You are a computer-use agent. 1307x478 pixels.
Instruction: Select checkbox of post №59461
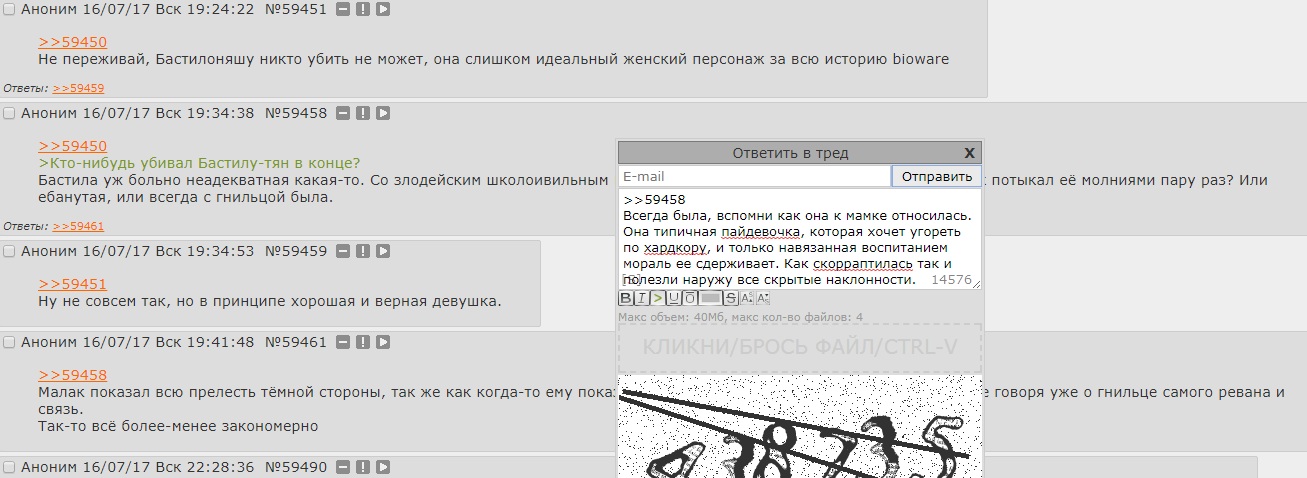click(x=9, y=343)
